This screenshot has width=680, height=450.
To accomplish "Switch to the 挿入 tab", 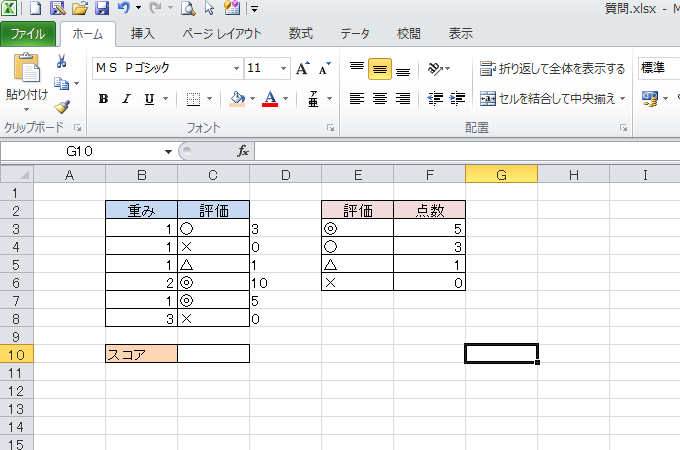I will coord(143,33).
